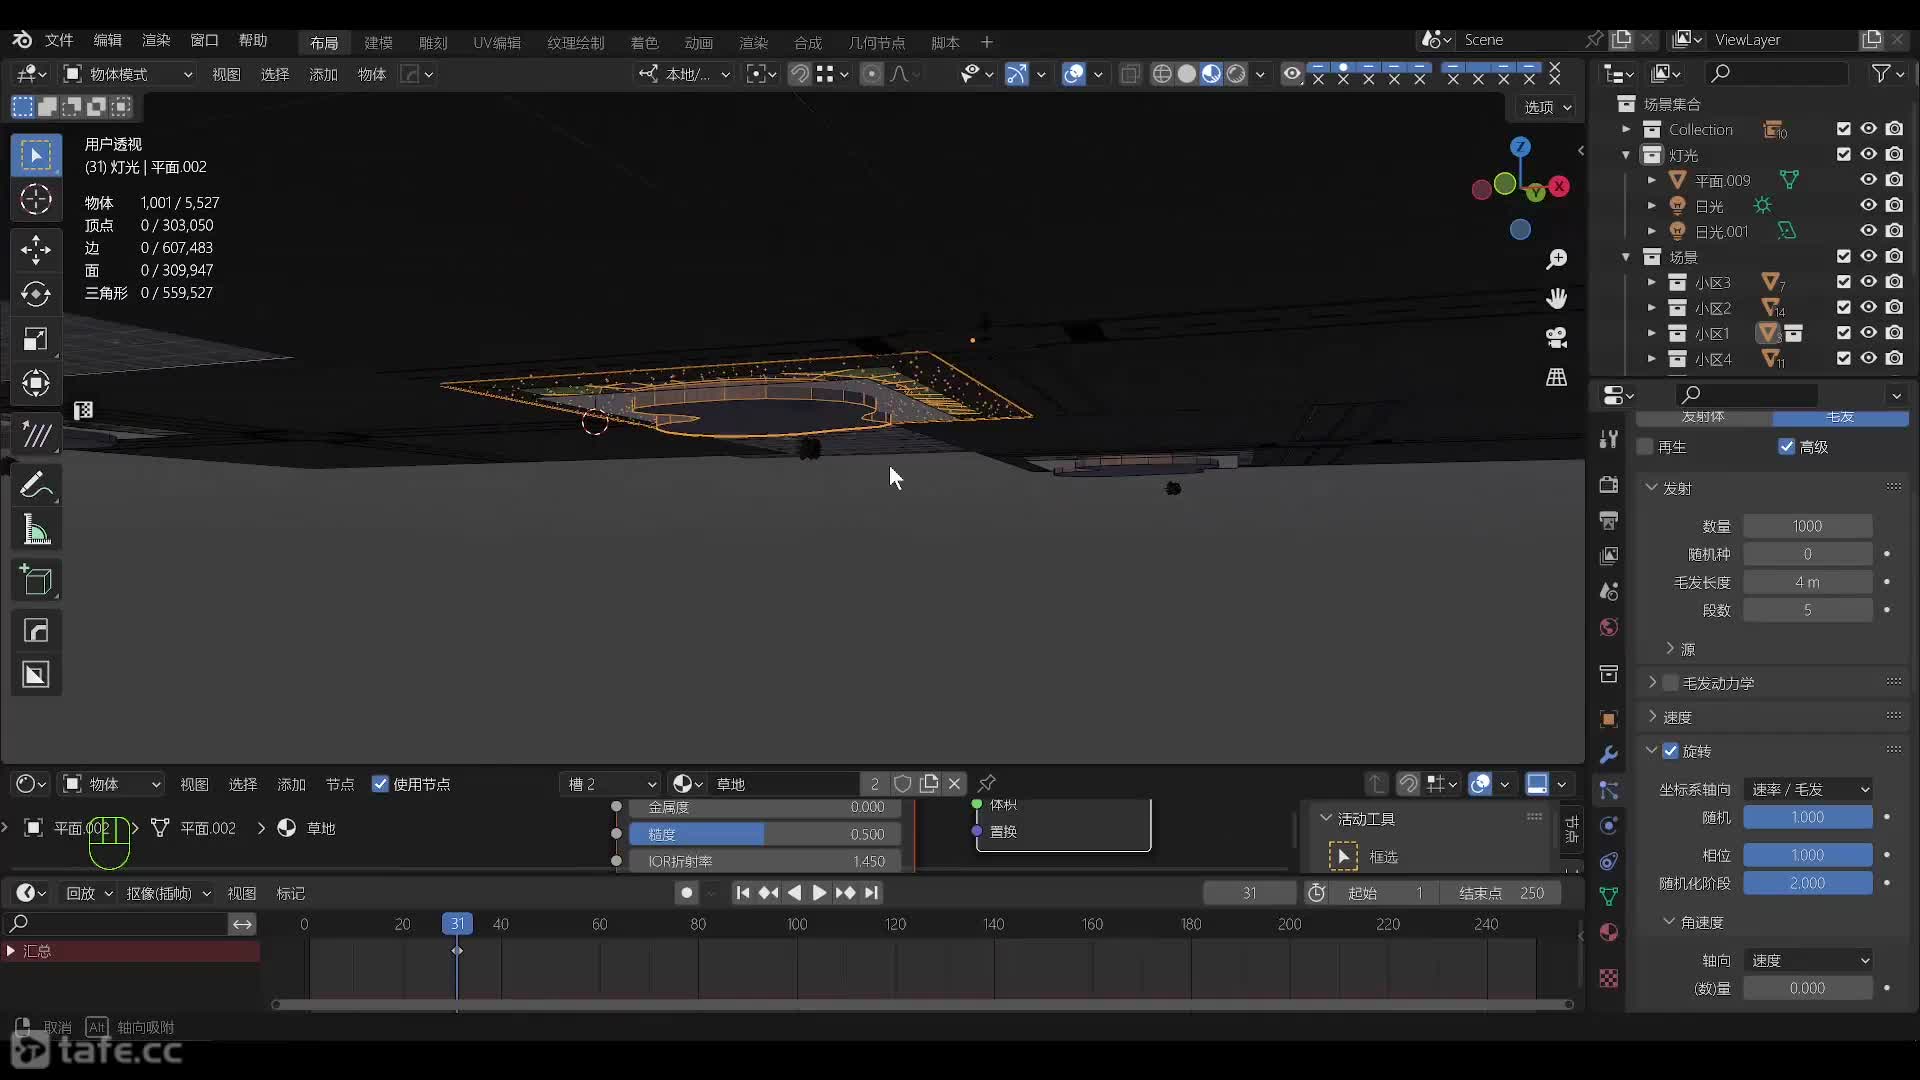Toggle the 高级 checkbox
This screenshot has width=1920, height=1080.
1786,447
